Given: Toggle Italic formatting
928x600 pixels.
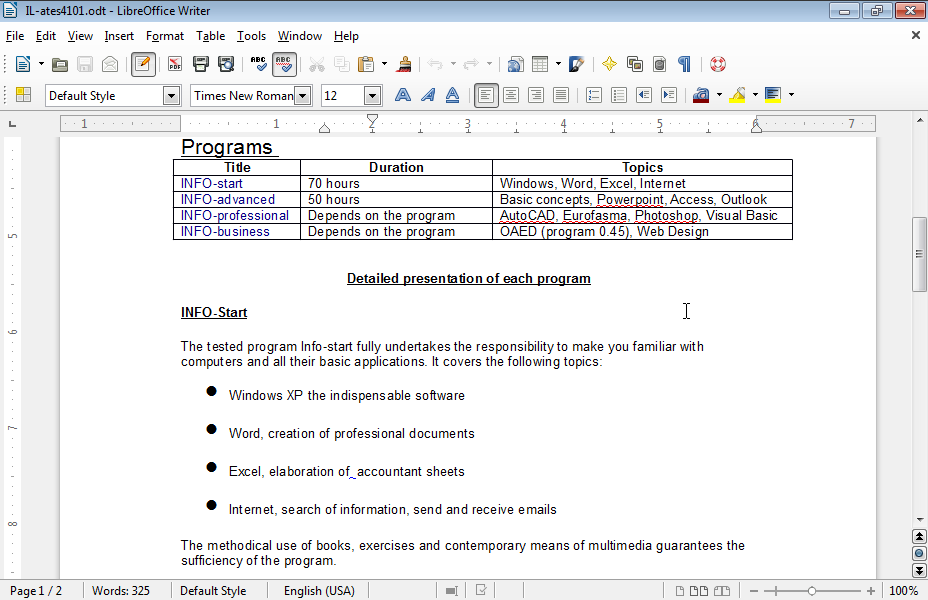Looking at the screenshot, I should click(427, 95).
